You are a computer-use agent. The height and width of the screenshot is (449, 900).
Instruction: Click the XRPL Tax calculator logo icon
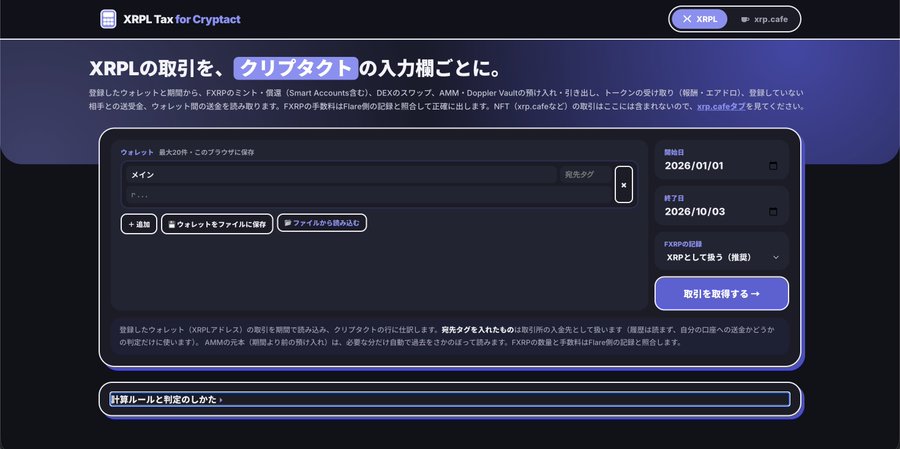pos(108,19)
